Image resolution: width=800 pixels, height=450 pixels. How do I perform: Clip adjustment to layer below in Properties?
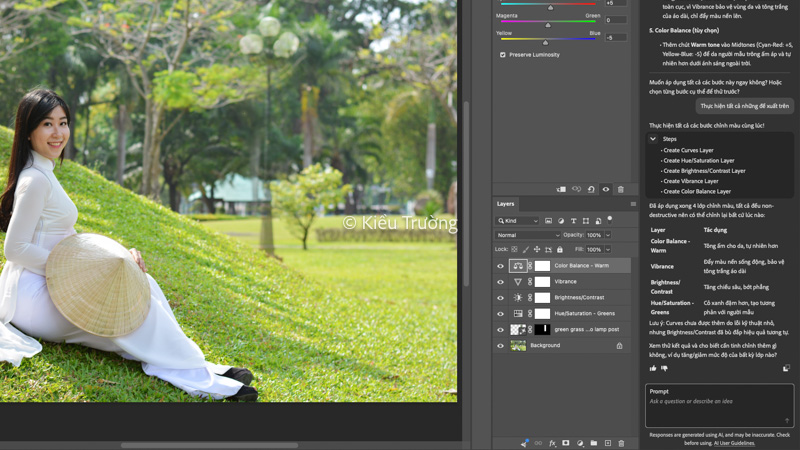click(561, 189)
